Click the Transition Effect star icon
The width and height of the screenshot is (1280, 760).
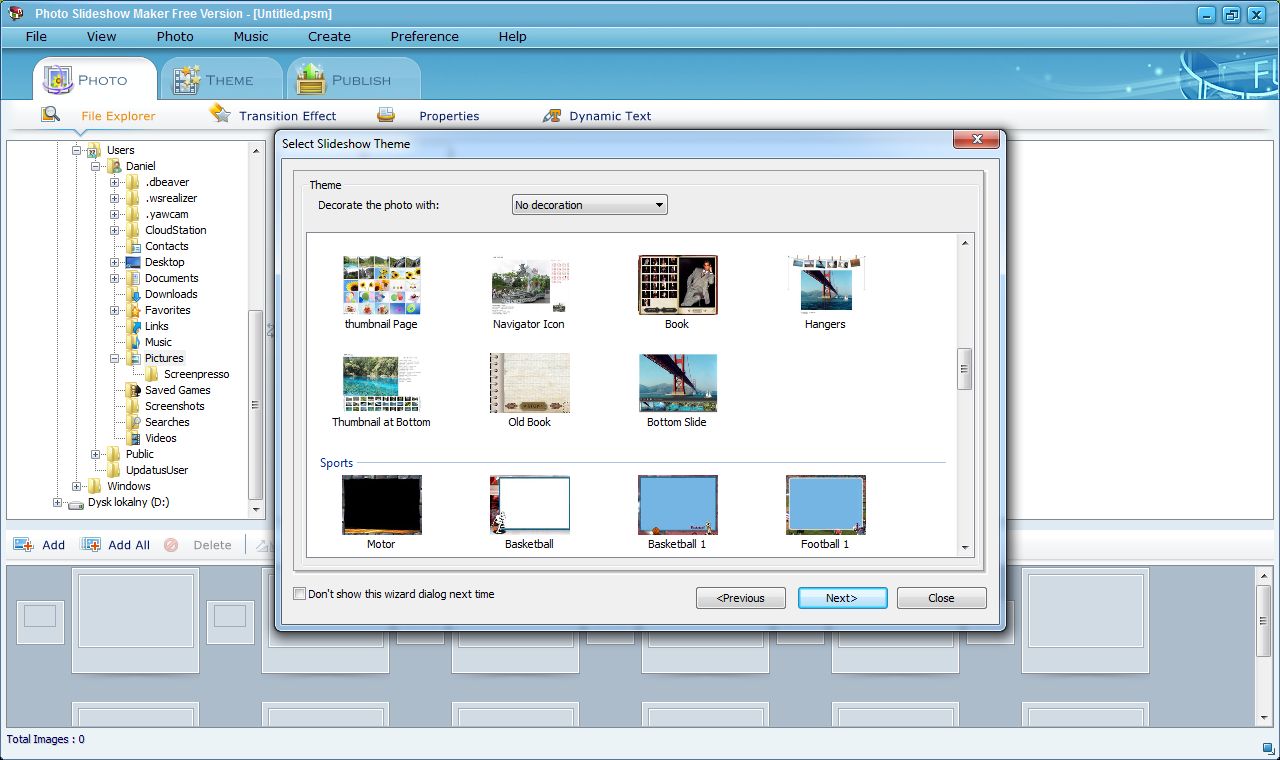point(220,113)
